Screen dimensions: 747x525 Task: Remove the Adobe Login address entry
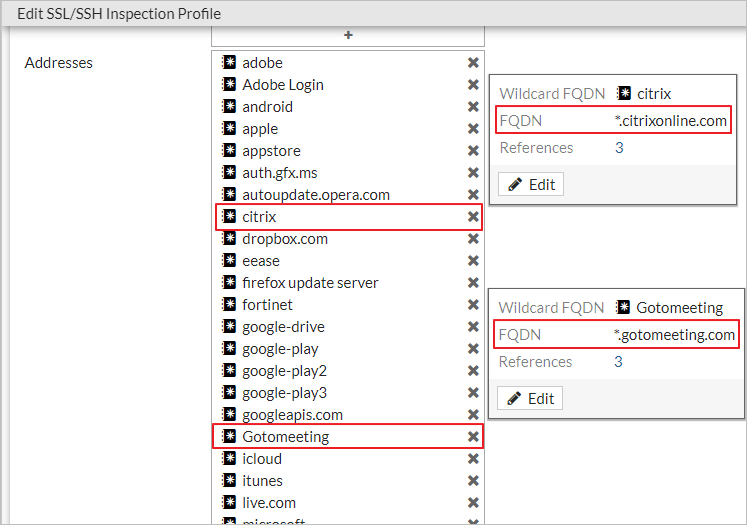[x=473, y=85]
